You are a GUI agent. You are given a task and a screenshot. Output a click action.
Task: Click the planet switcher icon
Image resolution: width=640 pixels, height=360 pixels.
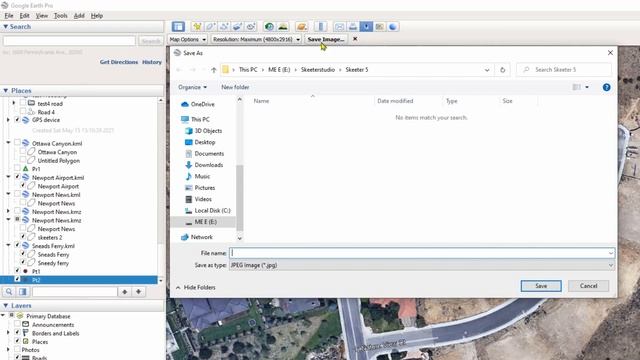click(302, 27)
